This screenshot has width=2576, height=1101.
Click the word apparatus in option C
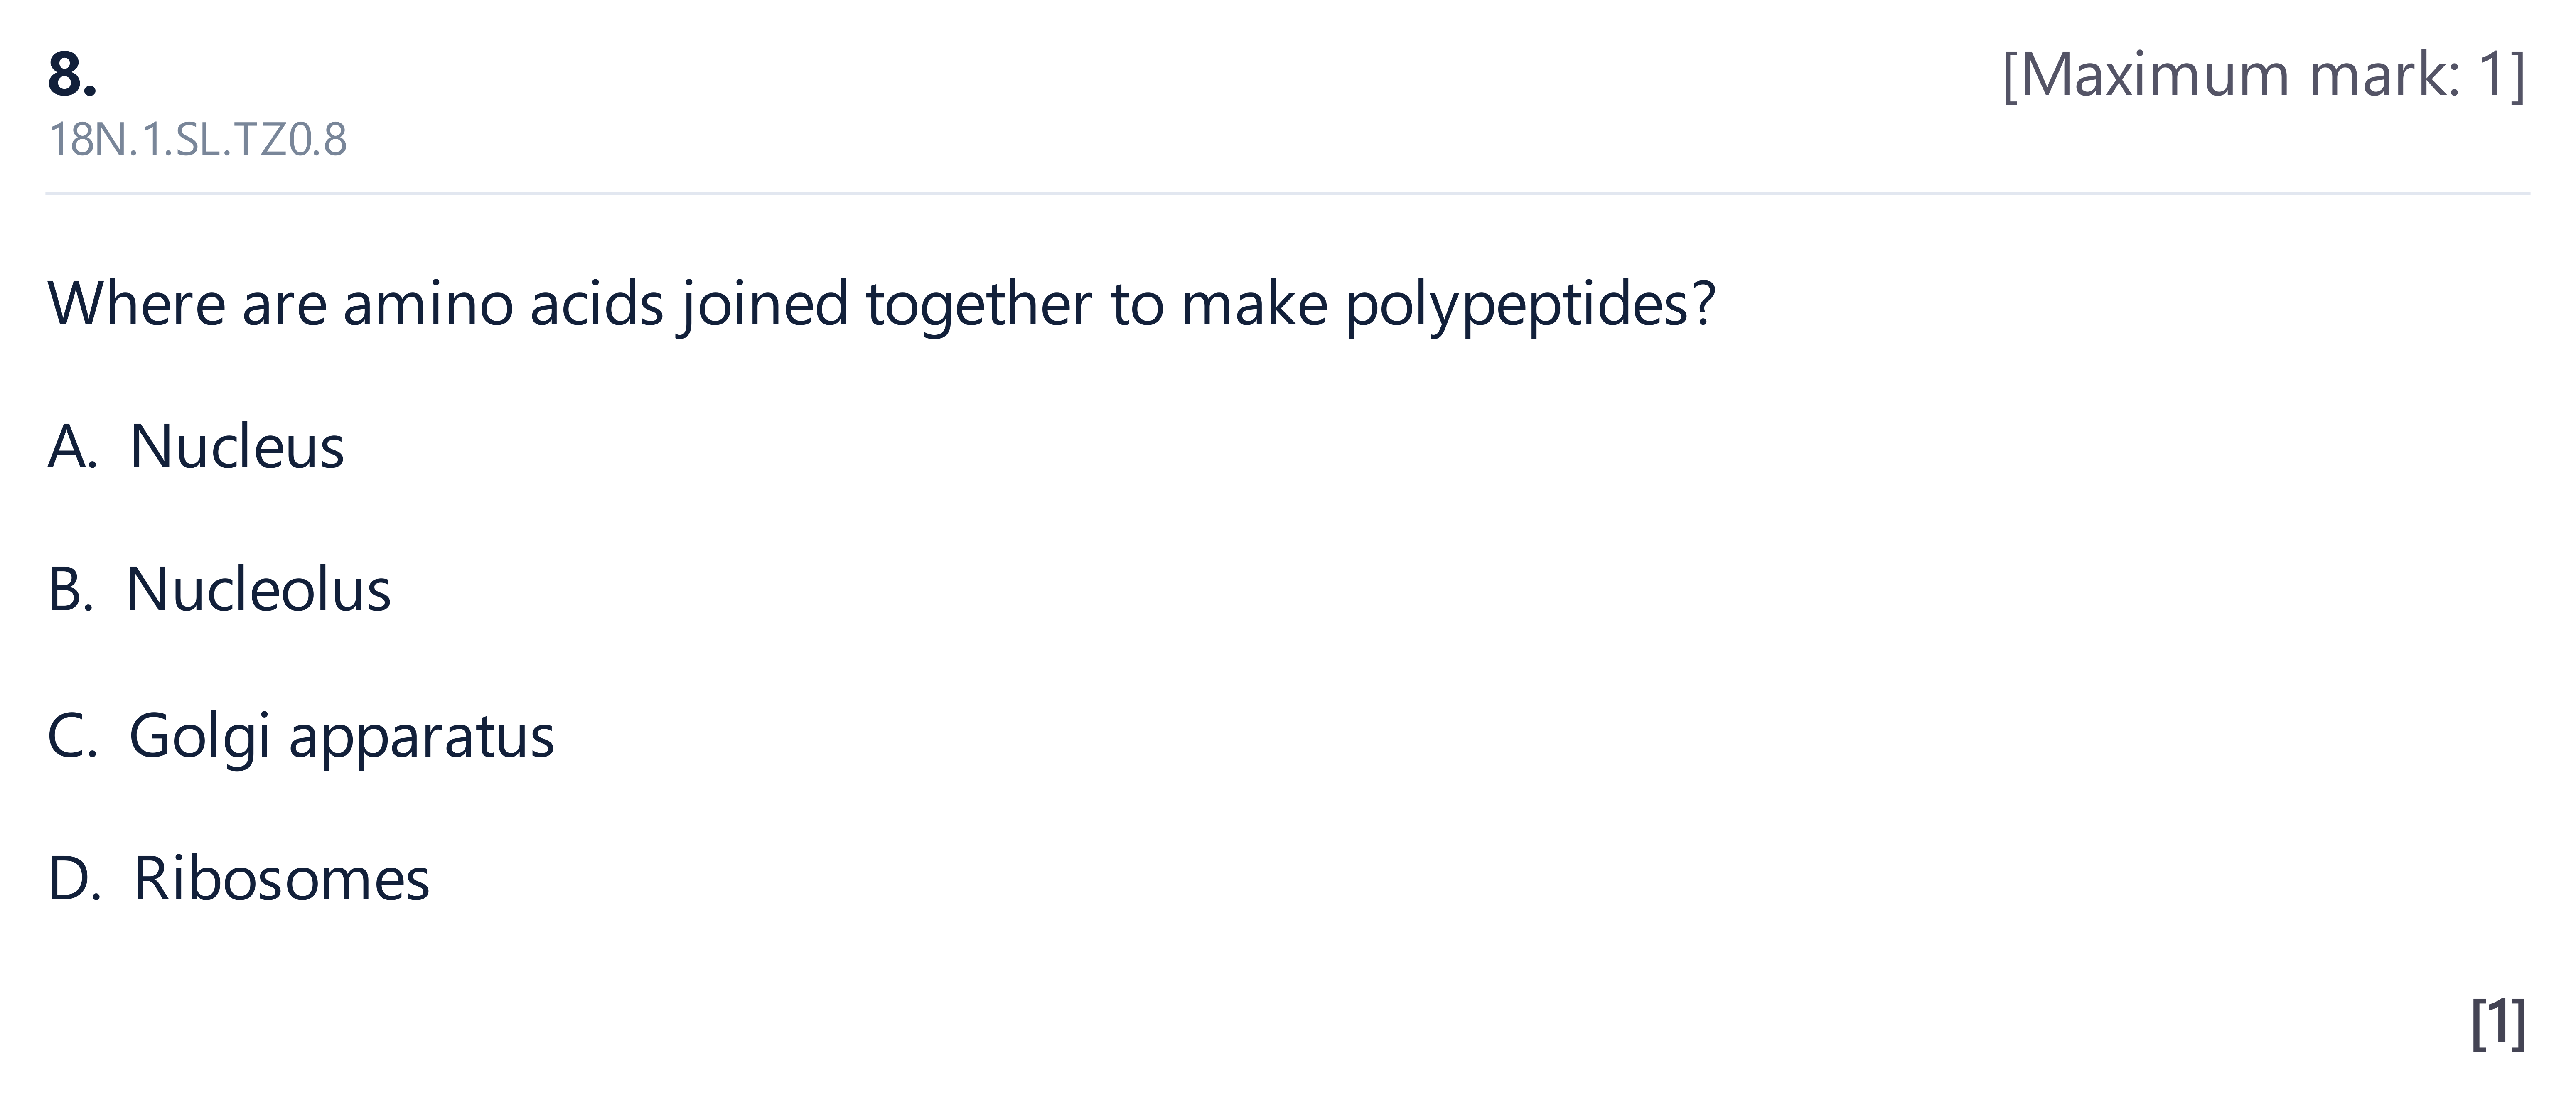tap(421, 740)
